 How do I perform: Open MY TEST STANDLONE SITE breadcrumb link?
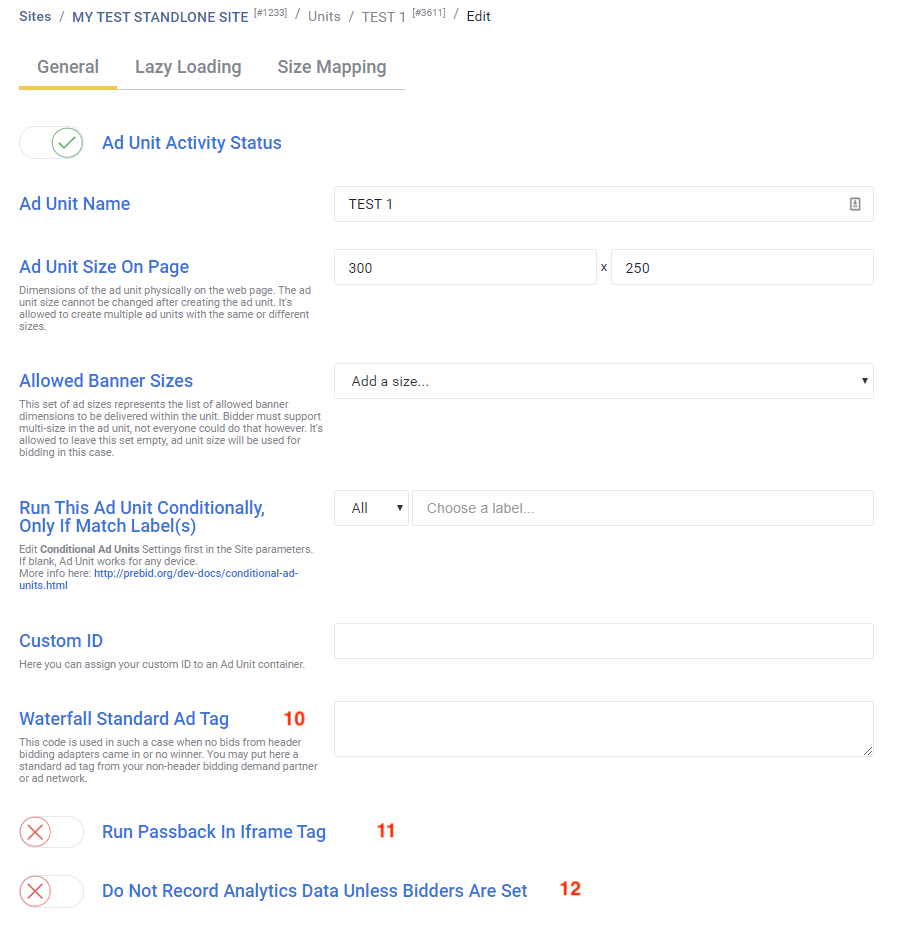pos(160,17)
